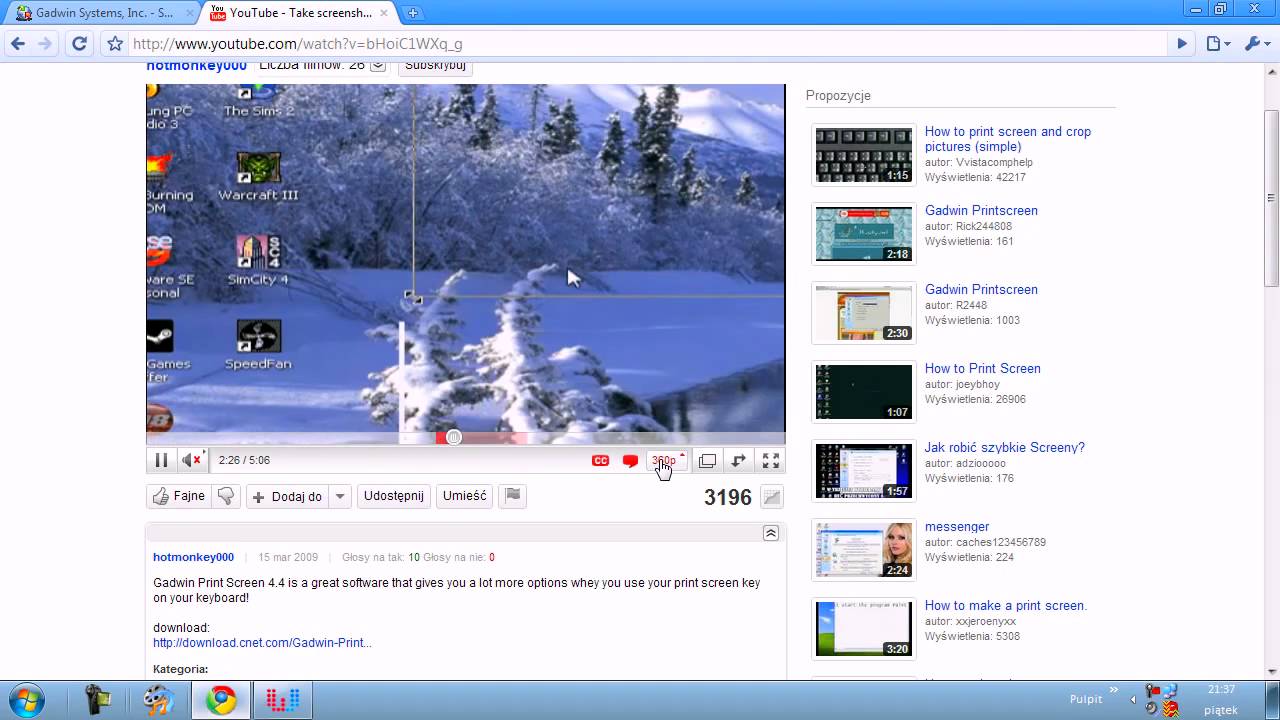This screenshot has height=720, width=1280.
Task: Click the 2:18 Gadwin Printscreen thumbnail
Action: (x=863, y=234)
